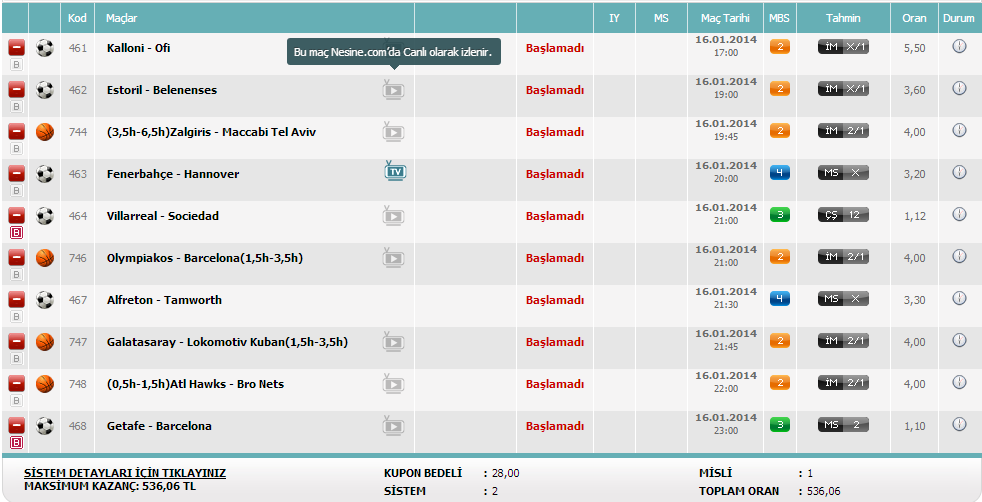The height and width of the screenshot is (502, 982).
Task: Click the live stream icon for Alfreton - Tamworth
Action: pos(394,300)
